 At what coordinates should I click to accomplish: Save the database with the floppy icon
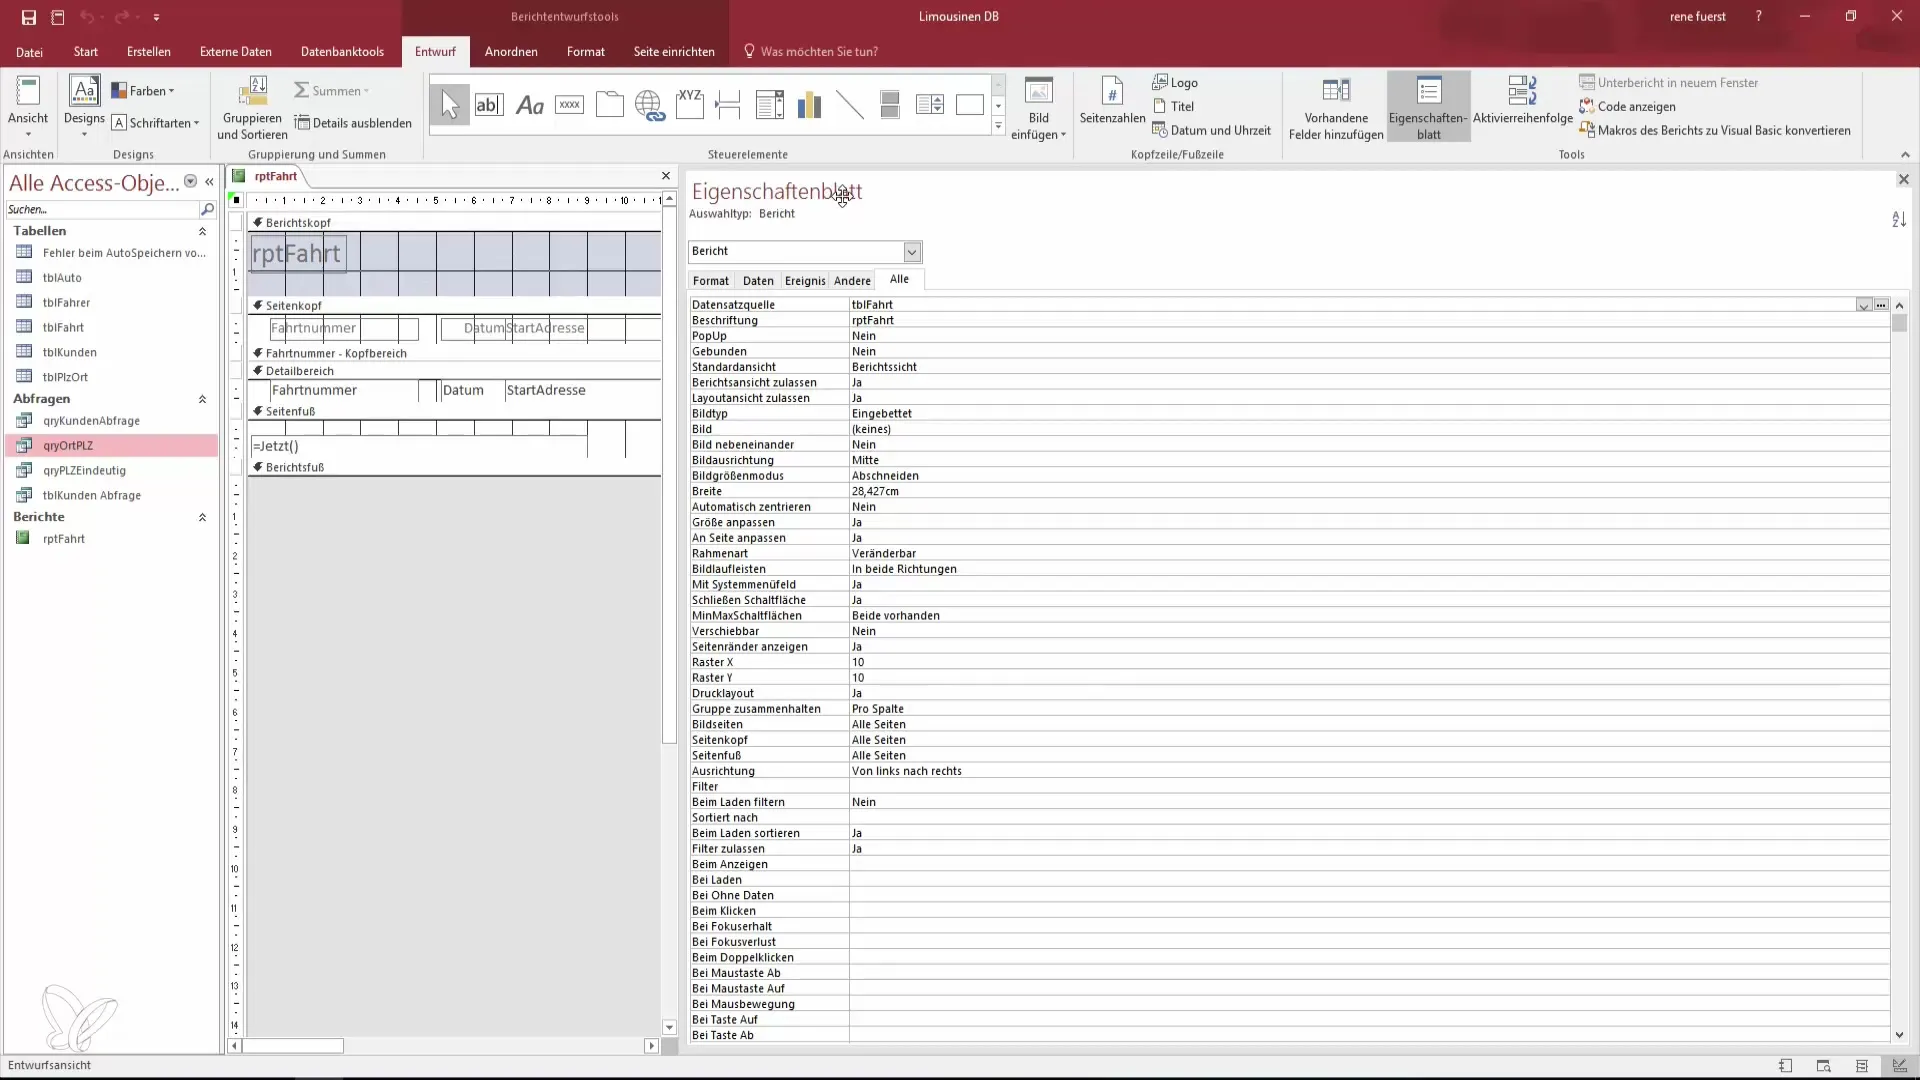[x=29, y=17]
